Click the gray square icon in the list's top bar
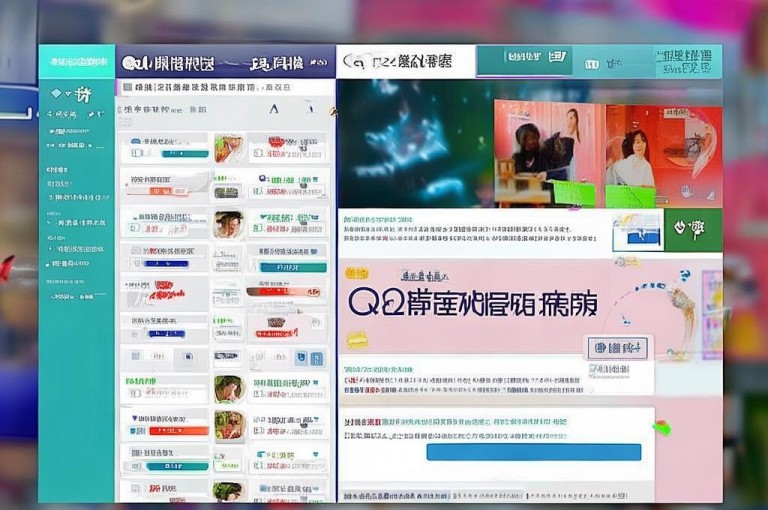Screen dimensions: 768x510 pyautogui.click(x=127, y=87)
